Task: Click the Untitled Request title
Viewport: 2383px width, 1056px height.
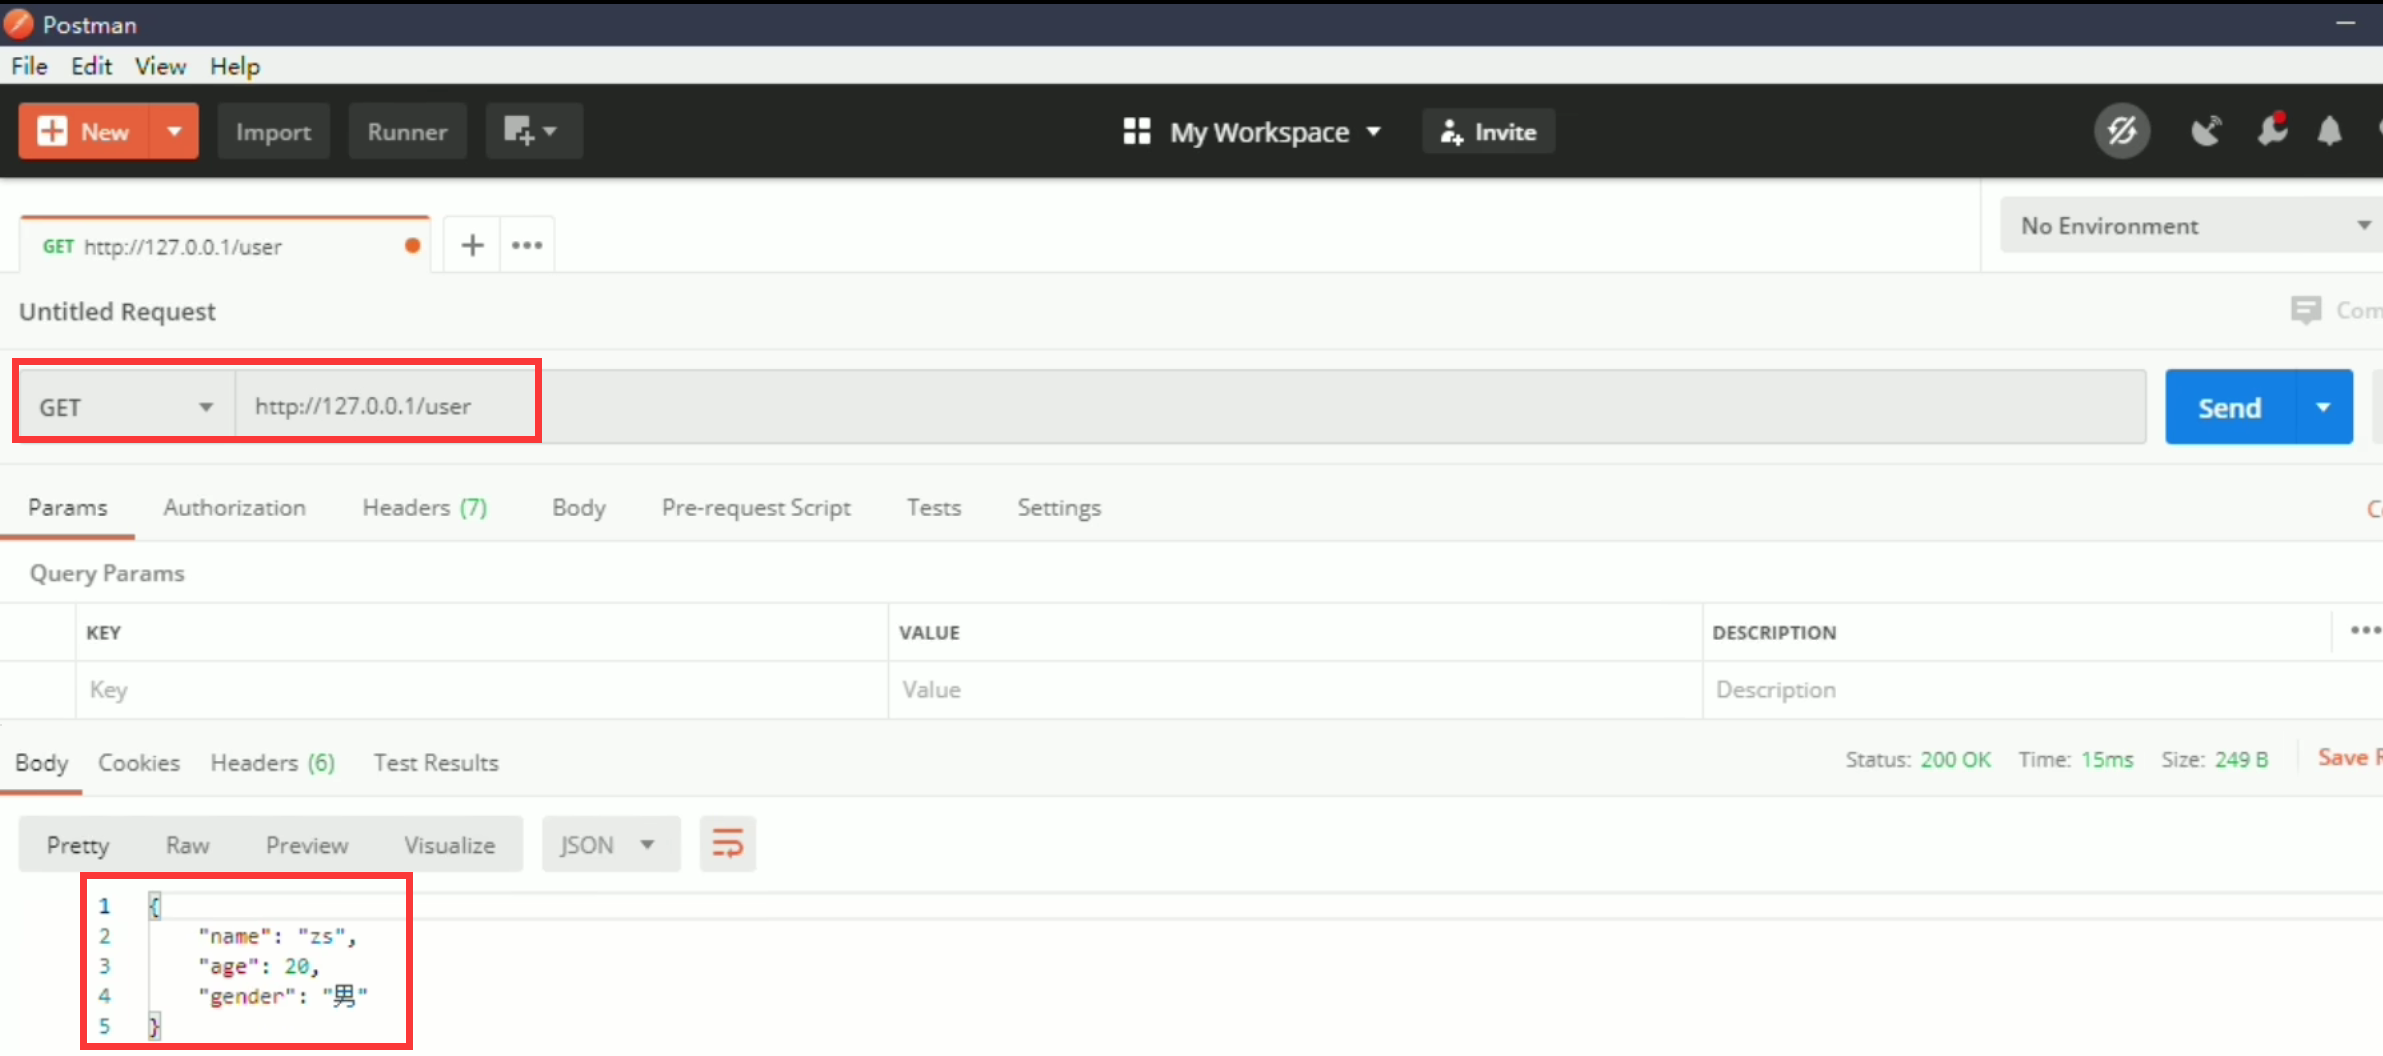Action: [117, 311]
